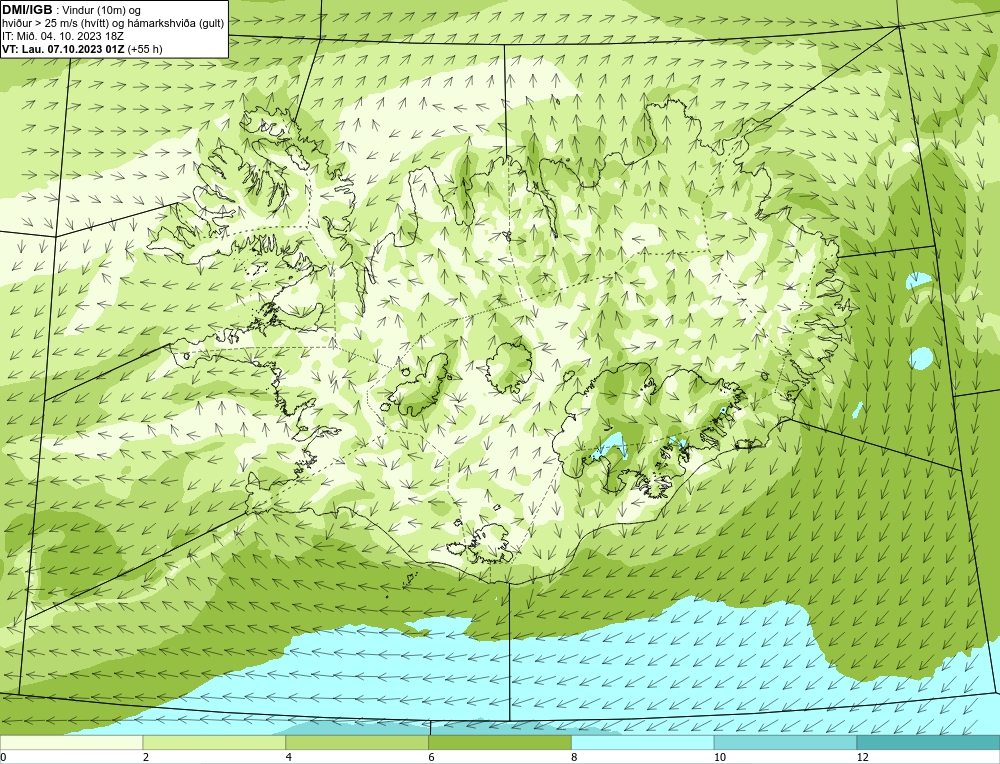Viewport: 1000px width, 764px height.
Task: Select the "Vindur (10m) og" label
Action: tap(103, 11)
